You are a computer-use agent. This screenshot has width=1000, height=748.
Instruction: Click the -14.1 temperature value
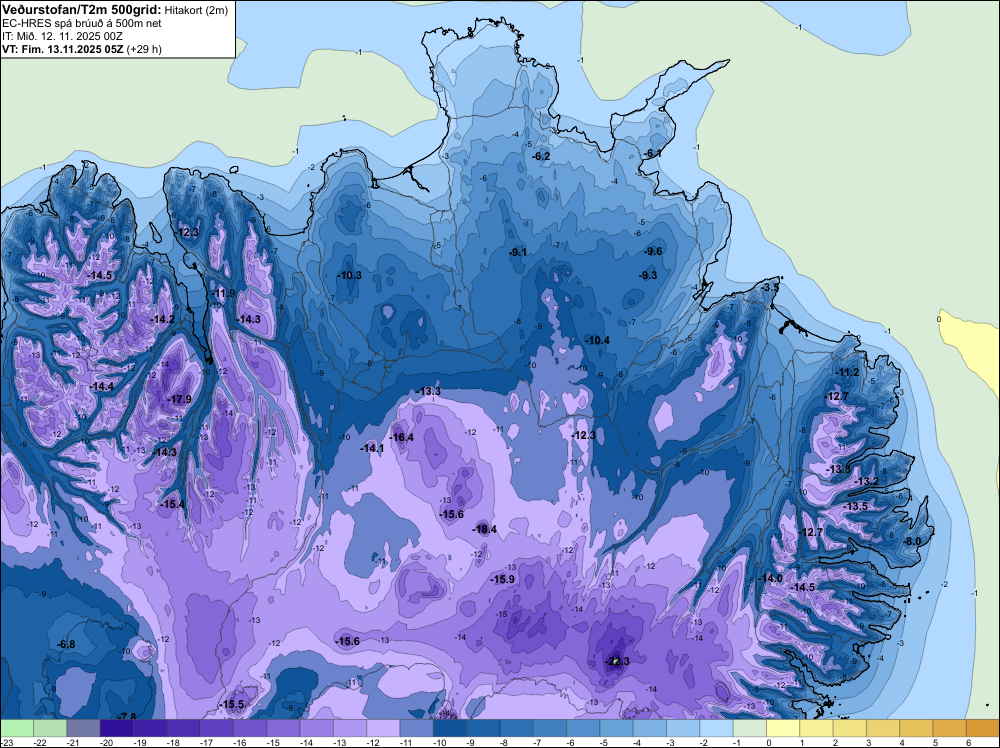(x=372, y=448)
